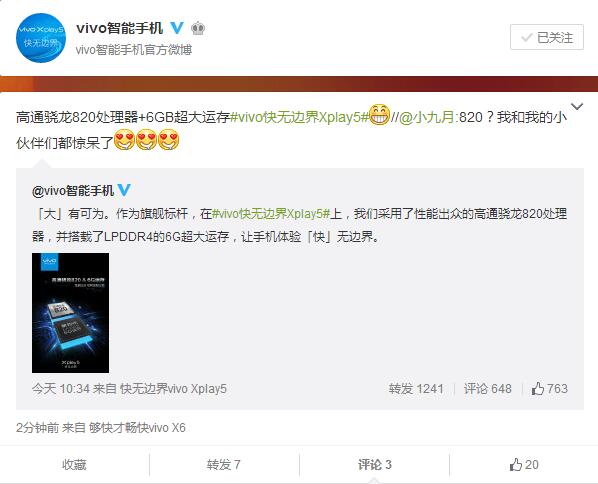The width and height of the screenshot is (598, 484).
Task: Like the post with thumbs-up 20
Action: click(524, 465)
